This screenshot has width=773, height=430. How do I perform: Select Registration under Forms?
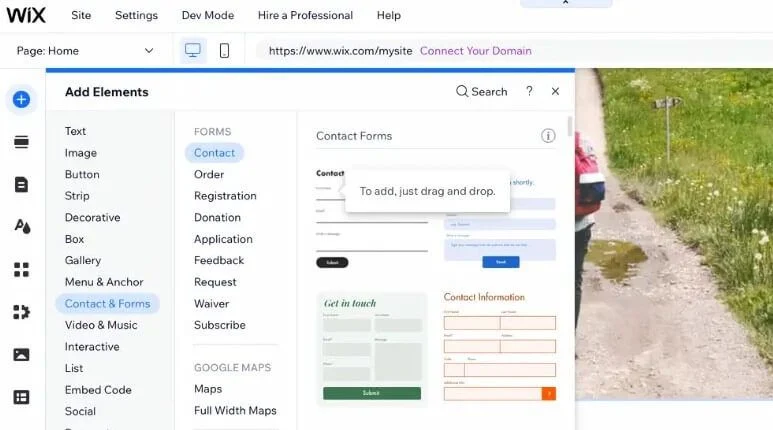(x=225, y=196)
